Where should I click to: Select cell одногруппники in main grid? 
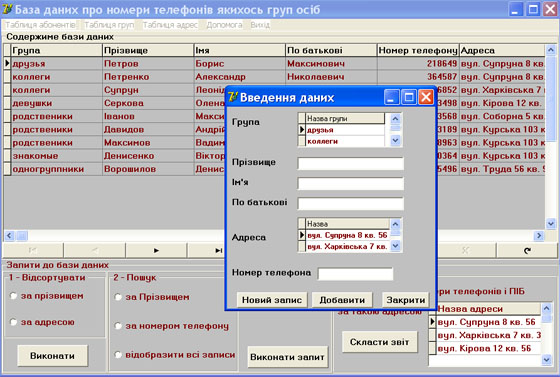(x=56, y=169)
